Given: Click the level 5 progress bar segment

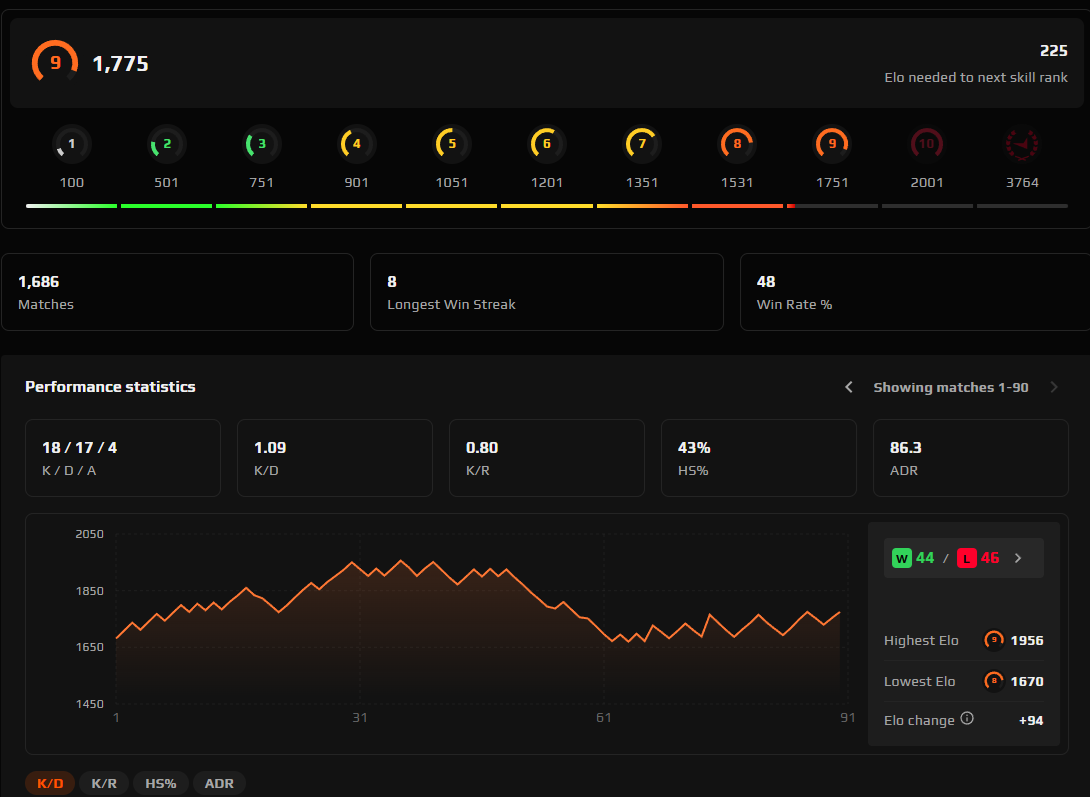Looking at the screenshot, I should click(452, 206).
